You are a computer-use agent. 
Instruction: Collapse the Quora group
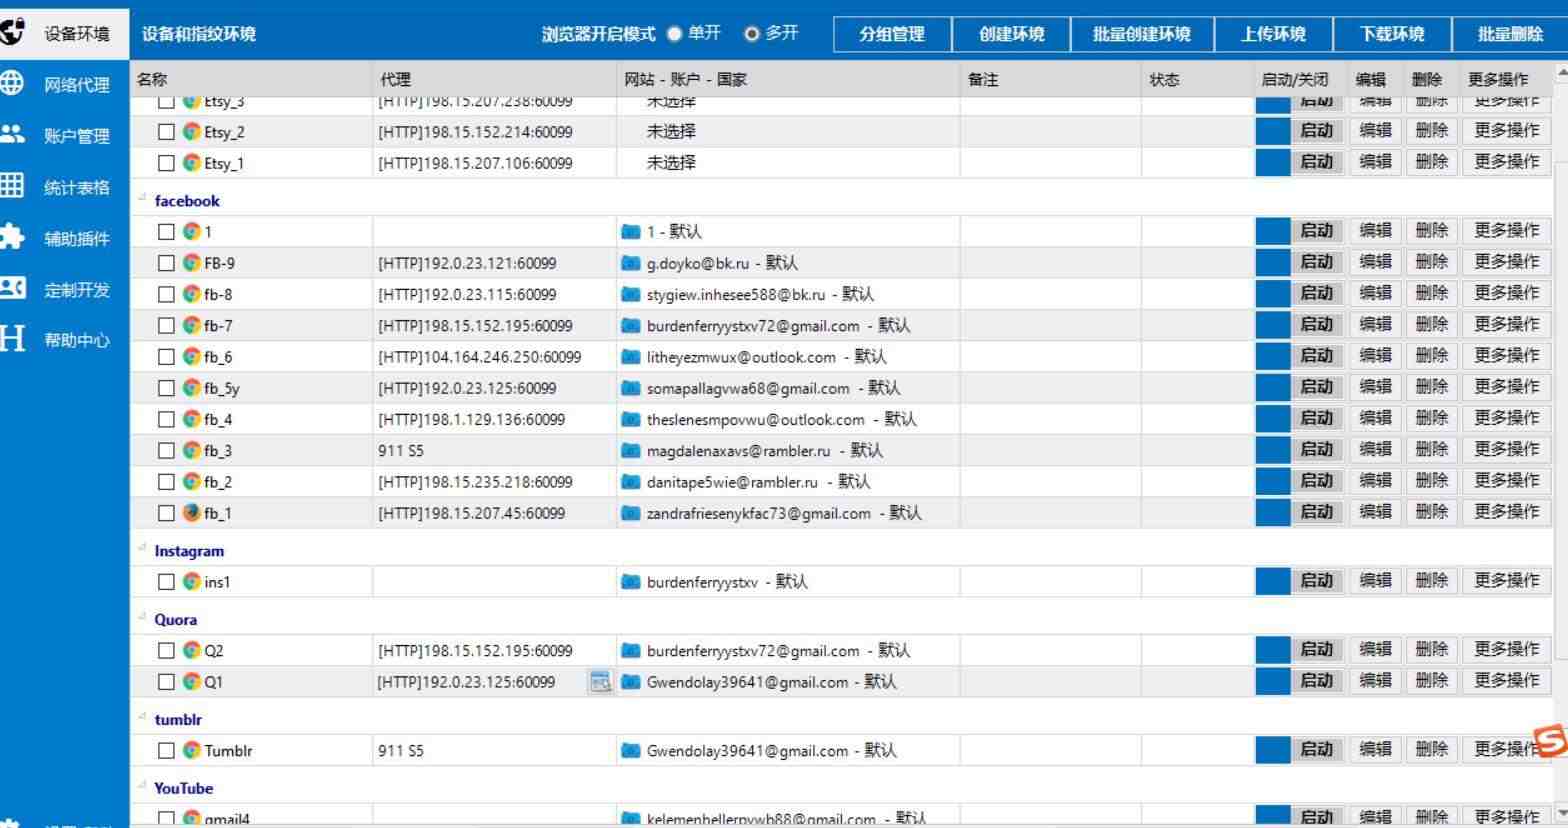point(143,617)
